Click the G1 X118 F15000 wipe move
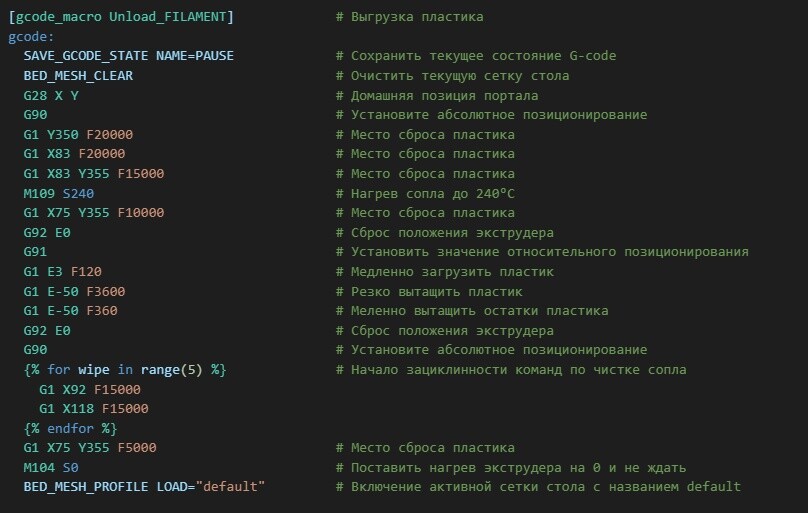The image size is (808, 513). (94, 408)
